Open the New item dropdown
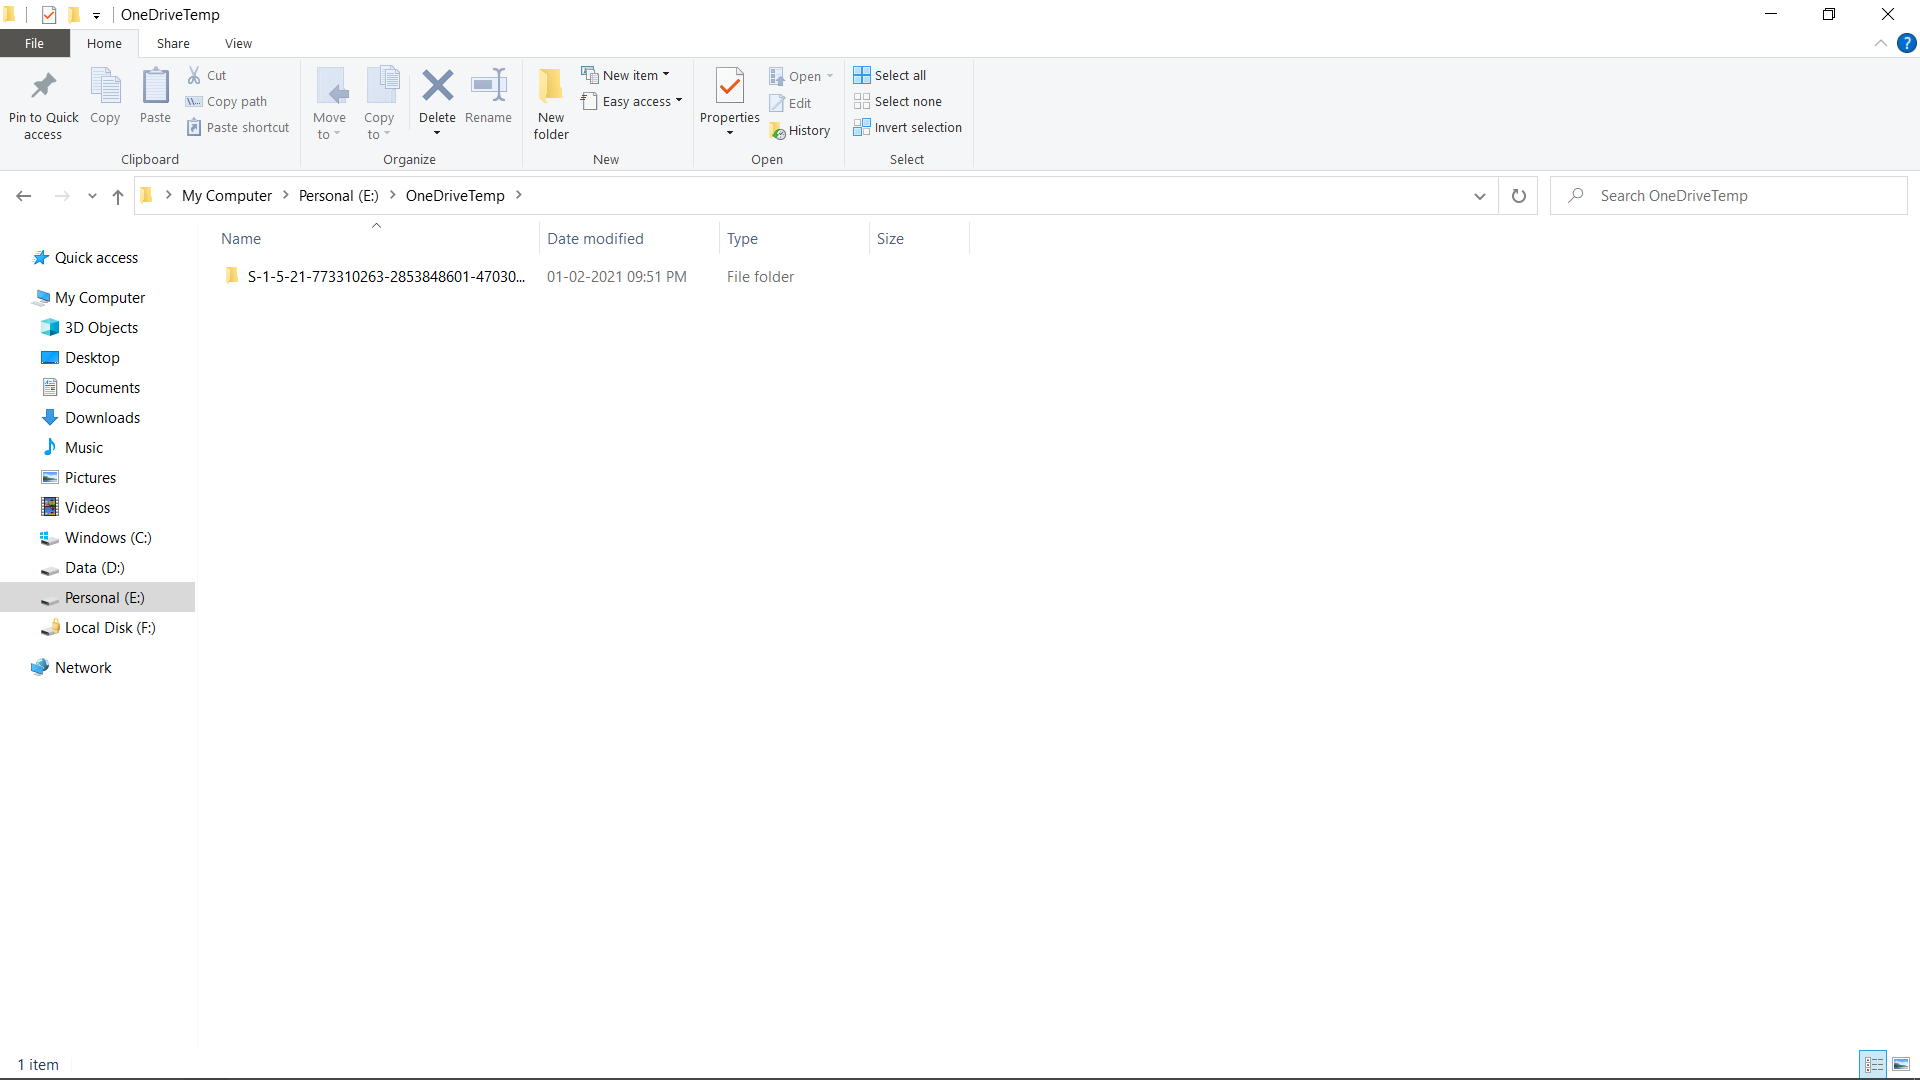Image resolution: width=1920 pixels, height=1080 pixels. [x=626, y=74]
